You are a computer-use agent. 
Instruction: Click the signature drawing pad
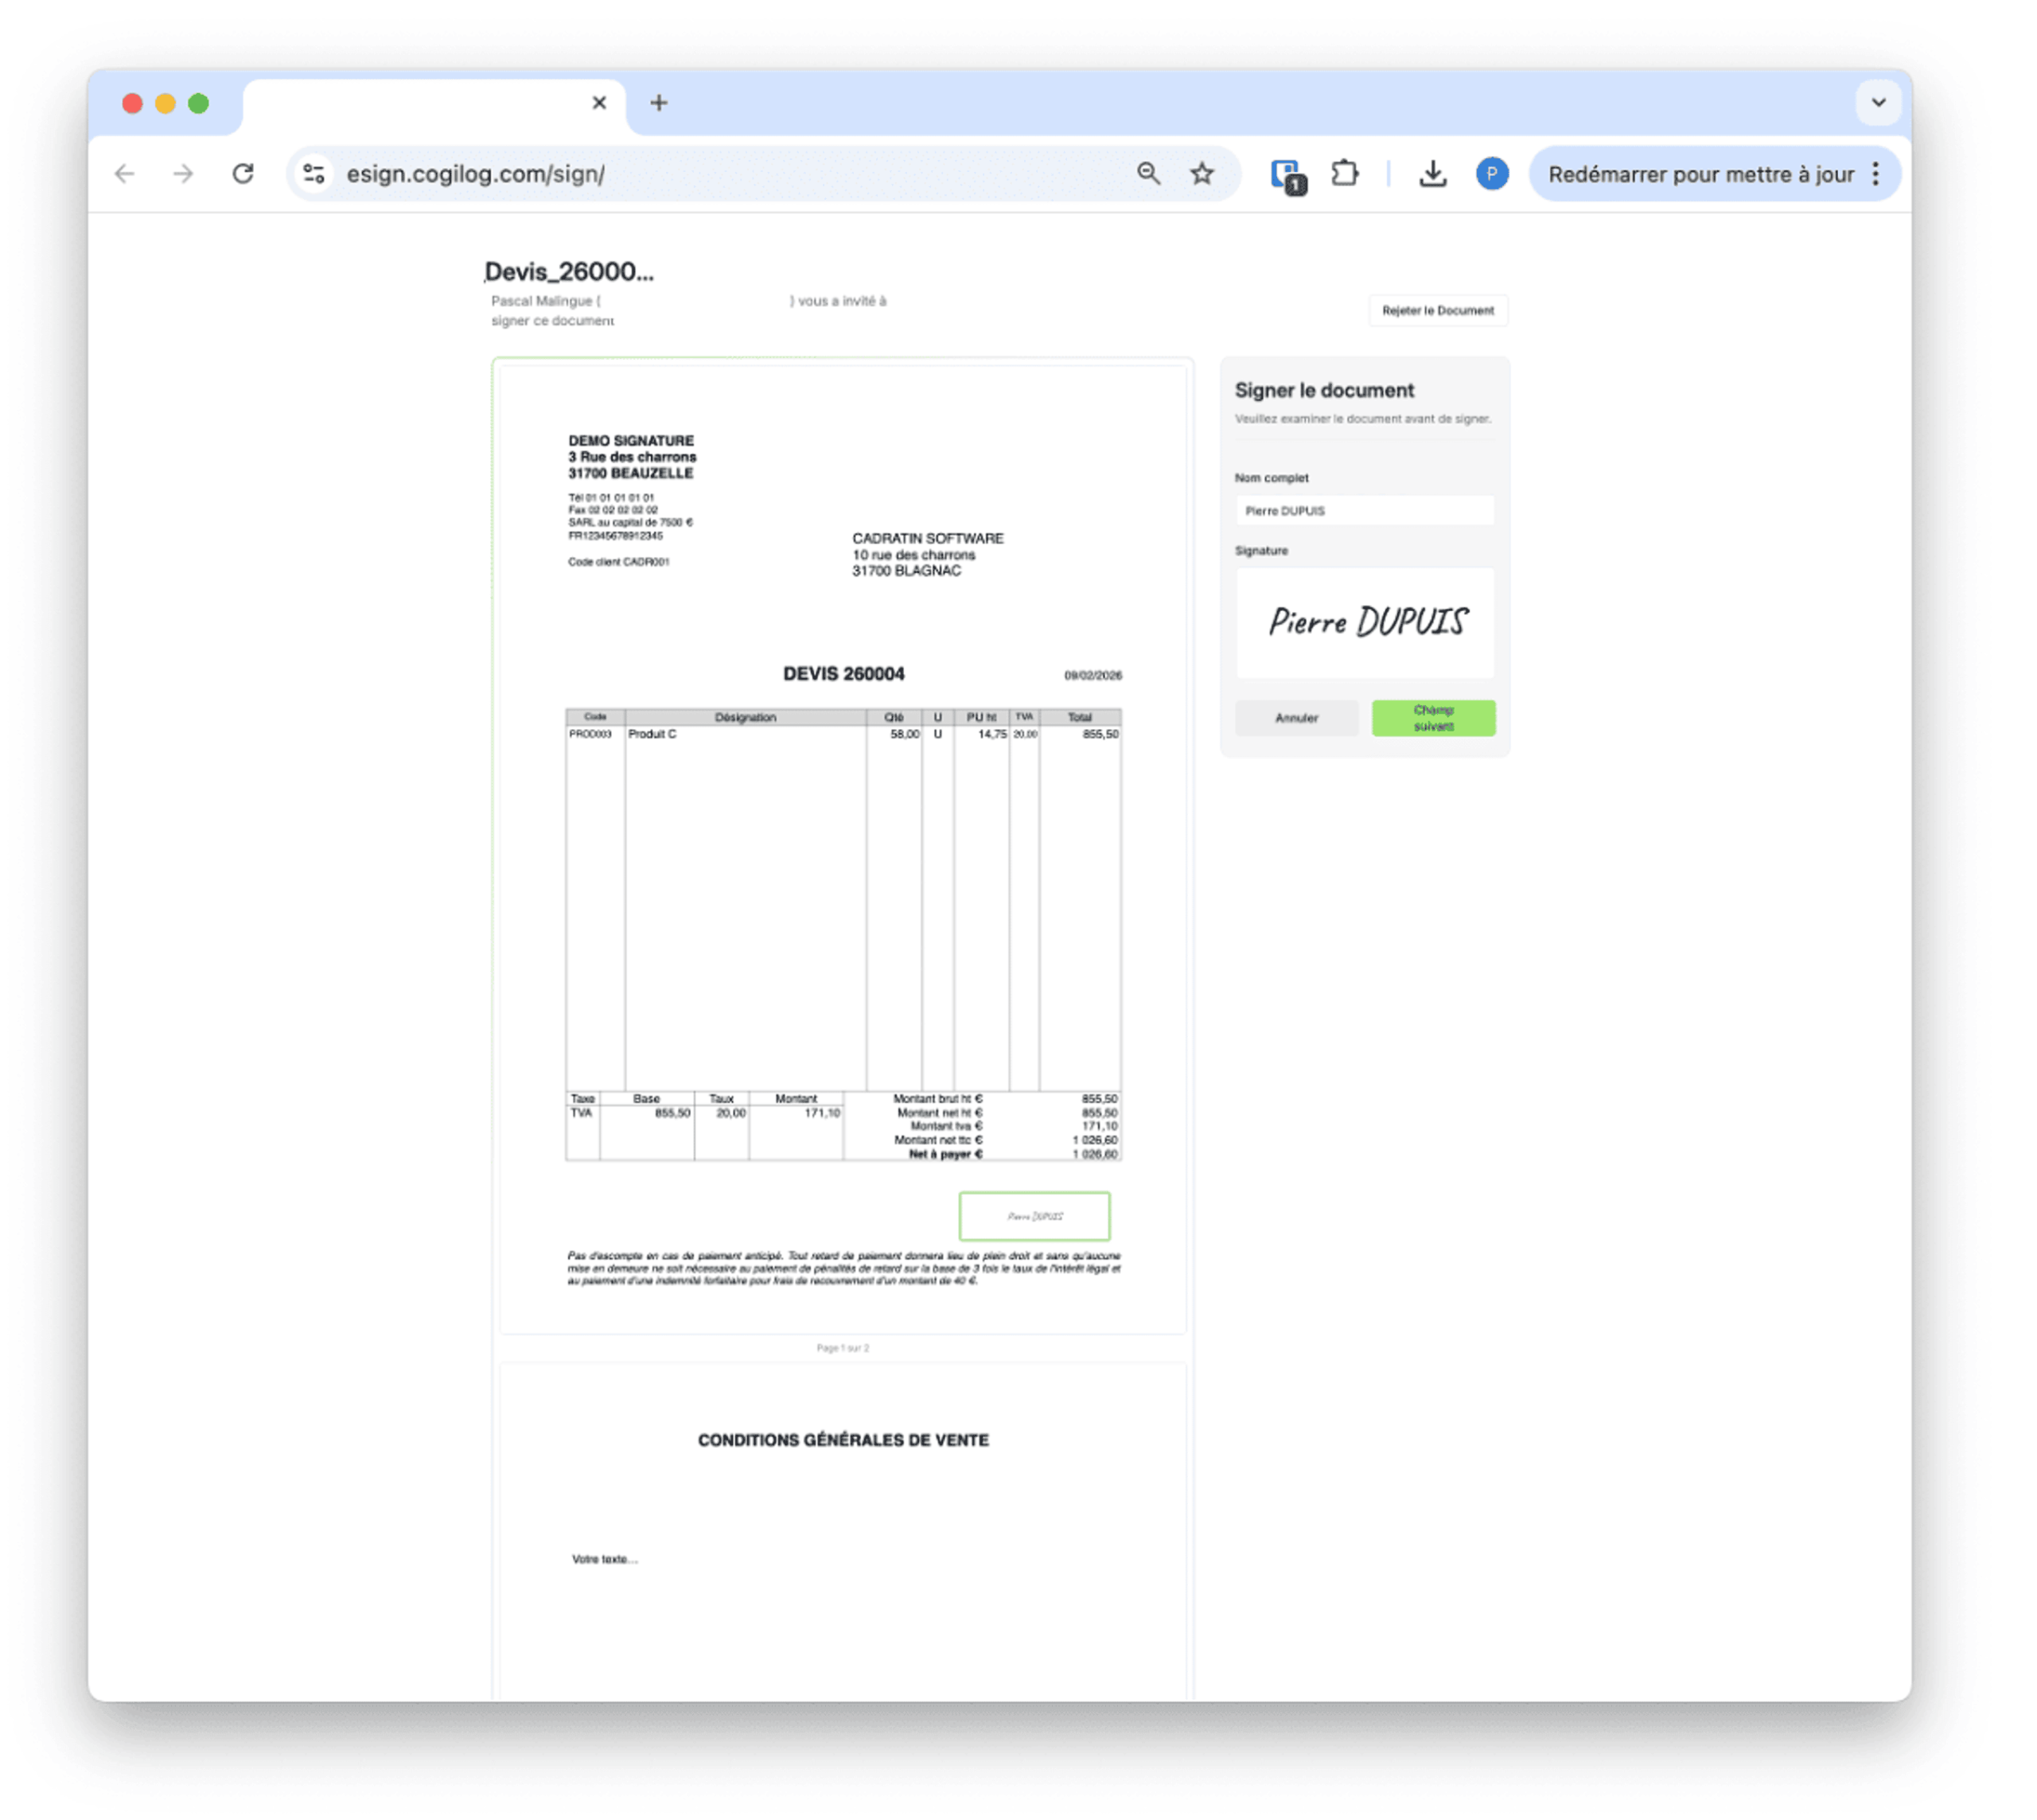[1364, 622]
